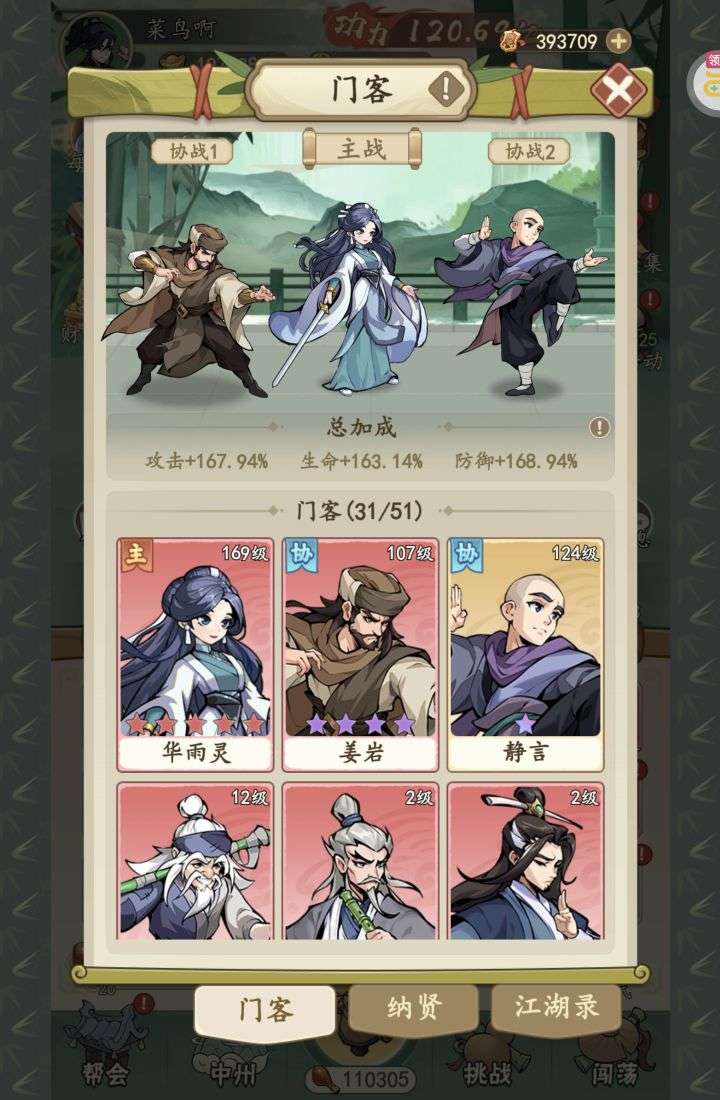The height and width of the screenshot is (1100, 720).
Task: Click the 协 badge on 姜岩 card
Action: 301,554
